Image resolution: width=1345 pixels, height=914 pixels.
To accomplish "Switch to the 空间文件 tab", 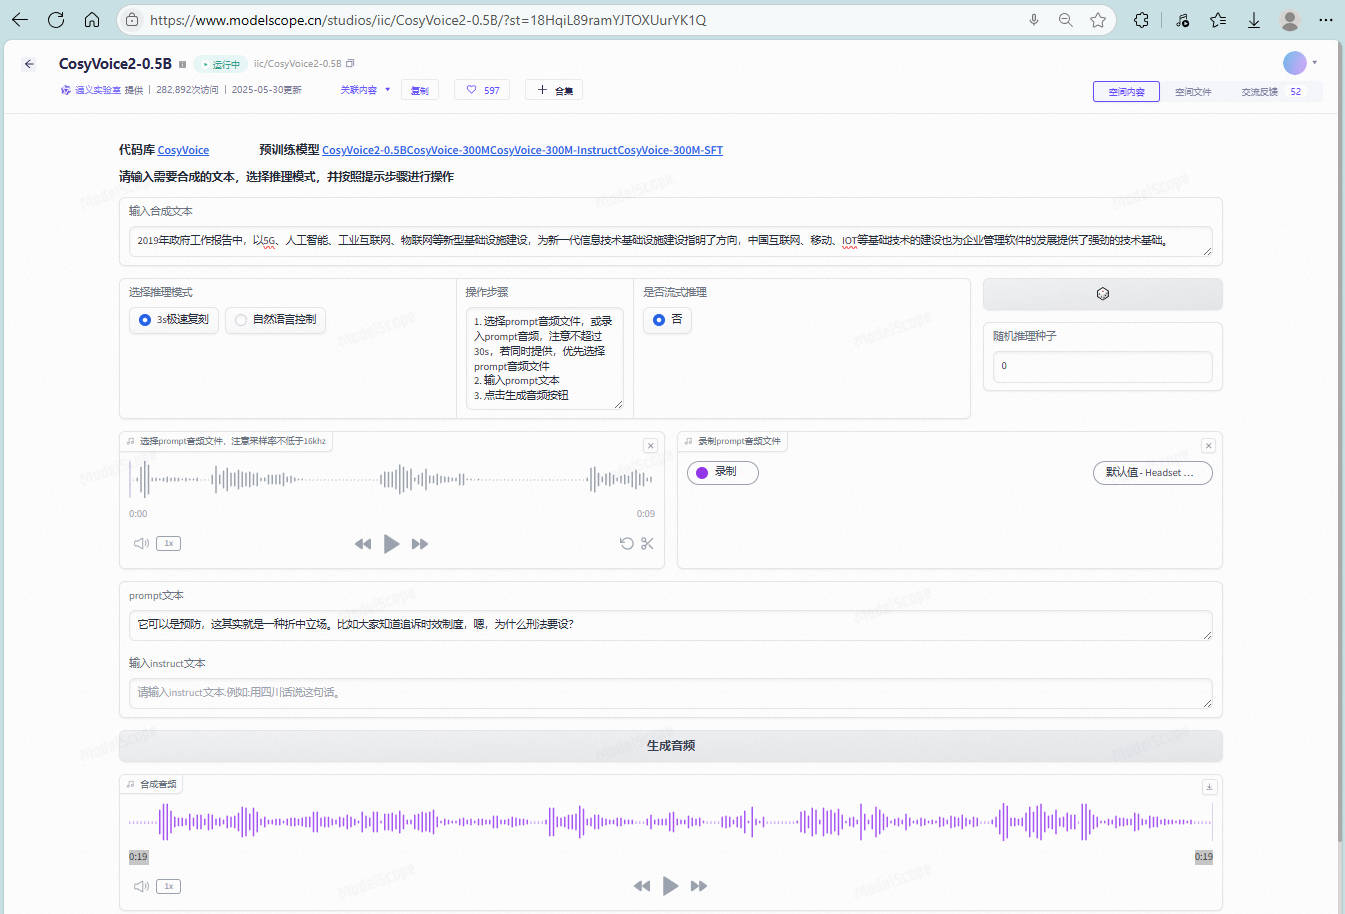I will (1193, 92).
